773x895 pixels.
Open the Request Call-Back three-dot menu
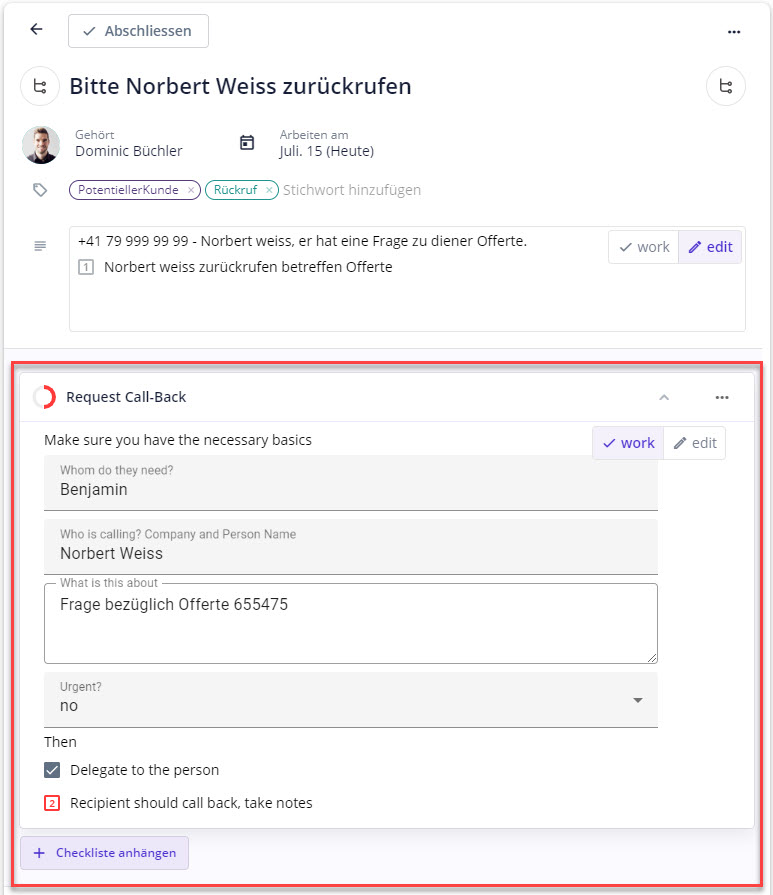pyautogui.click(x=722, y=397)
